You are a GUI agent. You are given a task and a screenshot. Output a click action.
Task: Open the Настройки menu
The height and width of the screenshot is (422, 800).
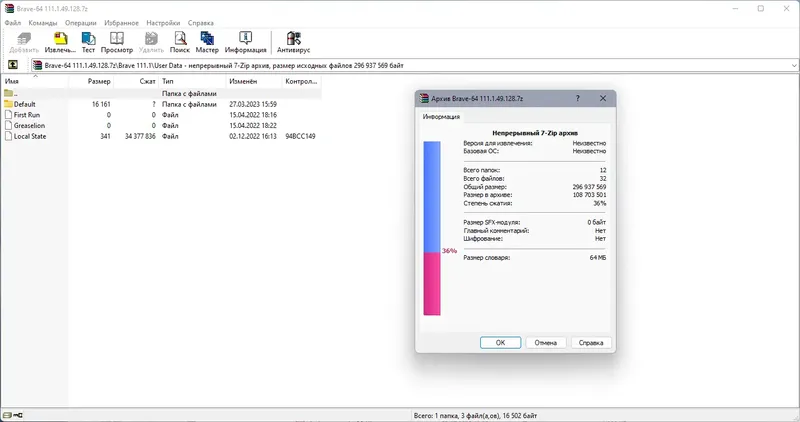point(163,23)
